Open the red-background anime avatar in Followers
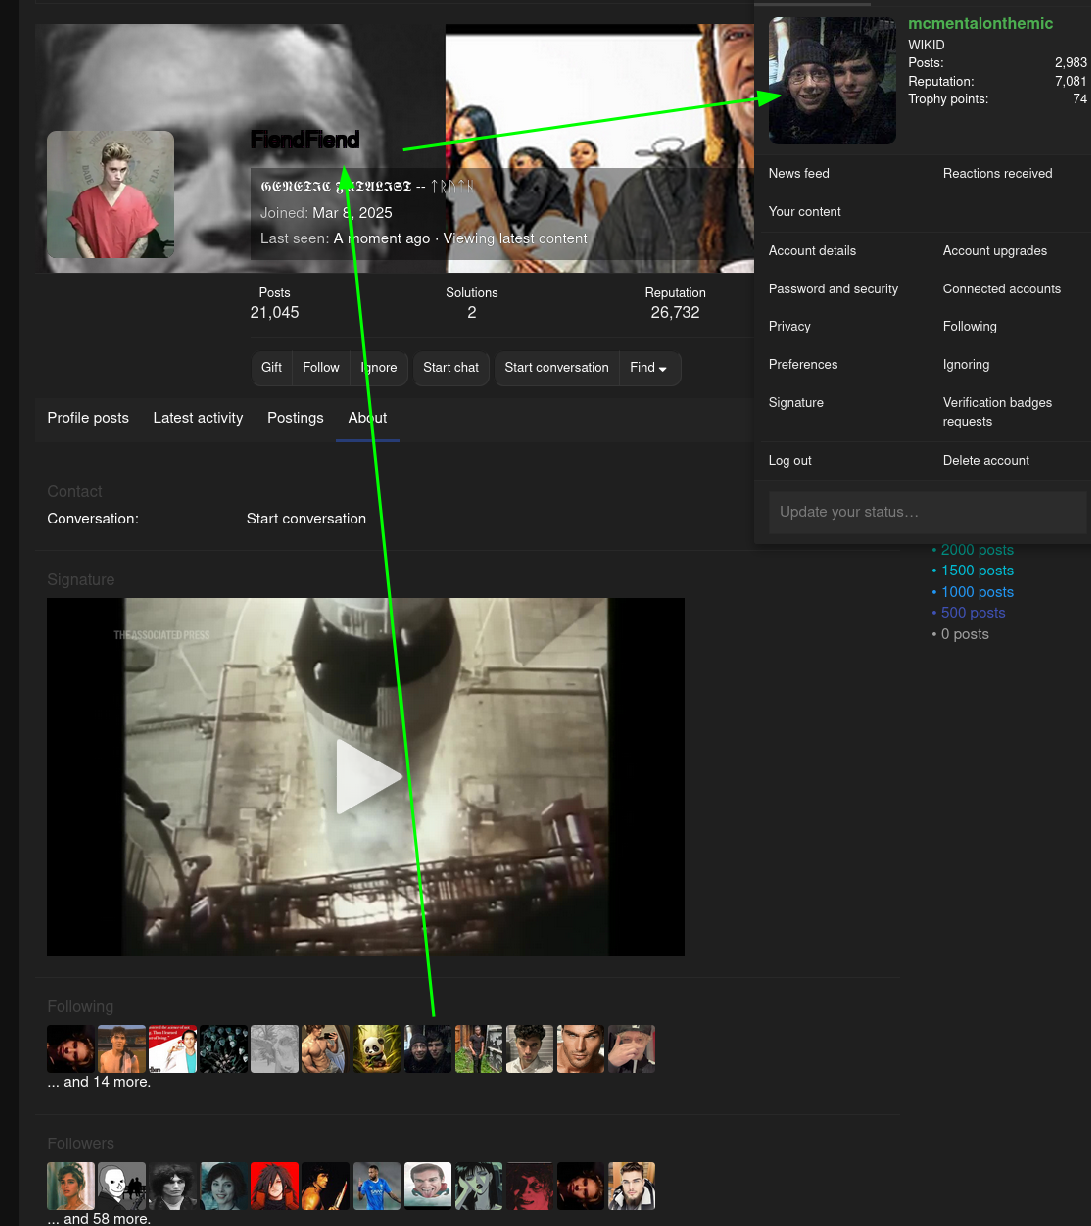Screen dimensions: 1091x1226 tap(275, 1186)
